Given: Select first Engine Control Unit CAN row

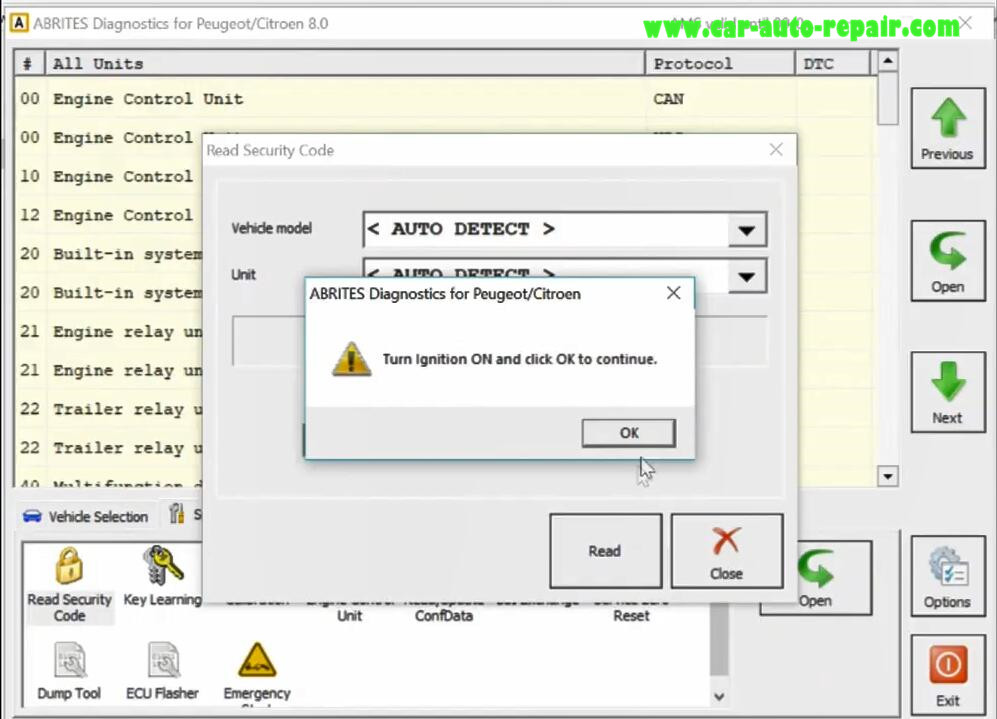Looking at the screenshot, I should [444, 99].
